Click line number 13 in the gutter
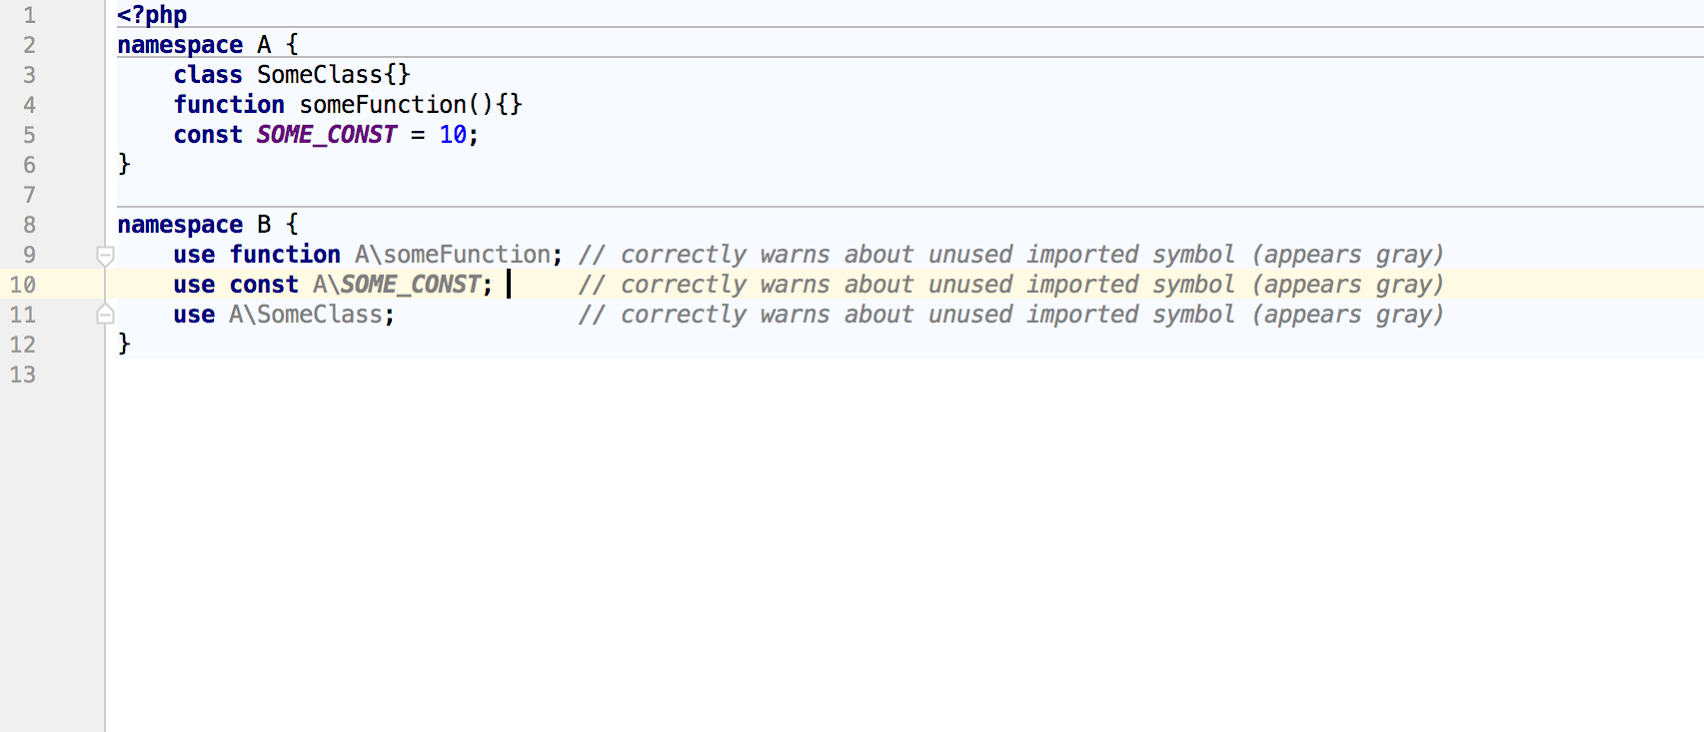Screen dimensions: 1704x732 pyautogui.click(x=23, y=375)
